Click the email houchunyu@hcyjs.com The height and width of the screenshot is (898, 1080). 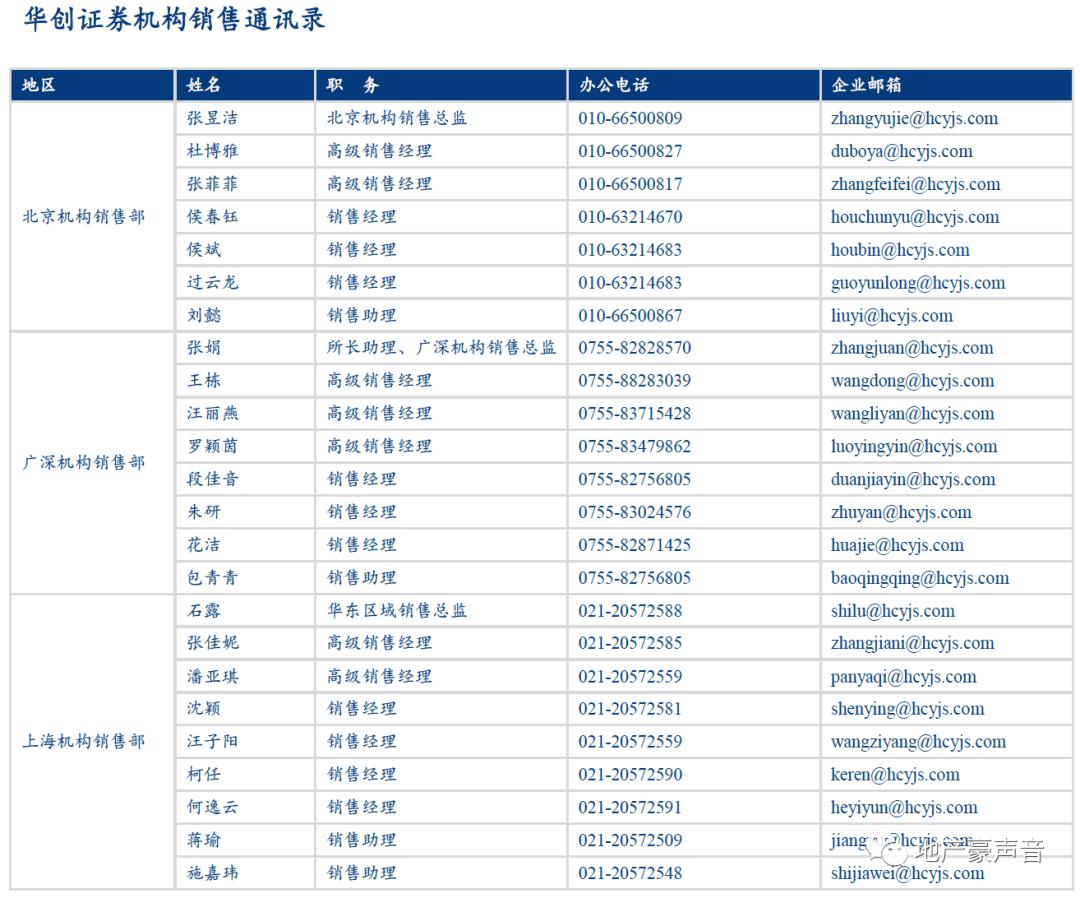915,218
